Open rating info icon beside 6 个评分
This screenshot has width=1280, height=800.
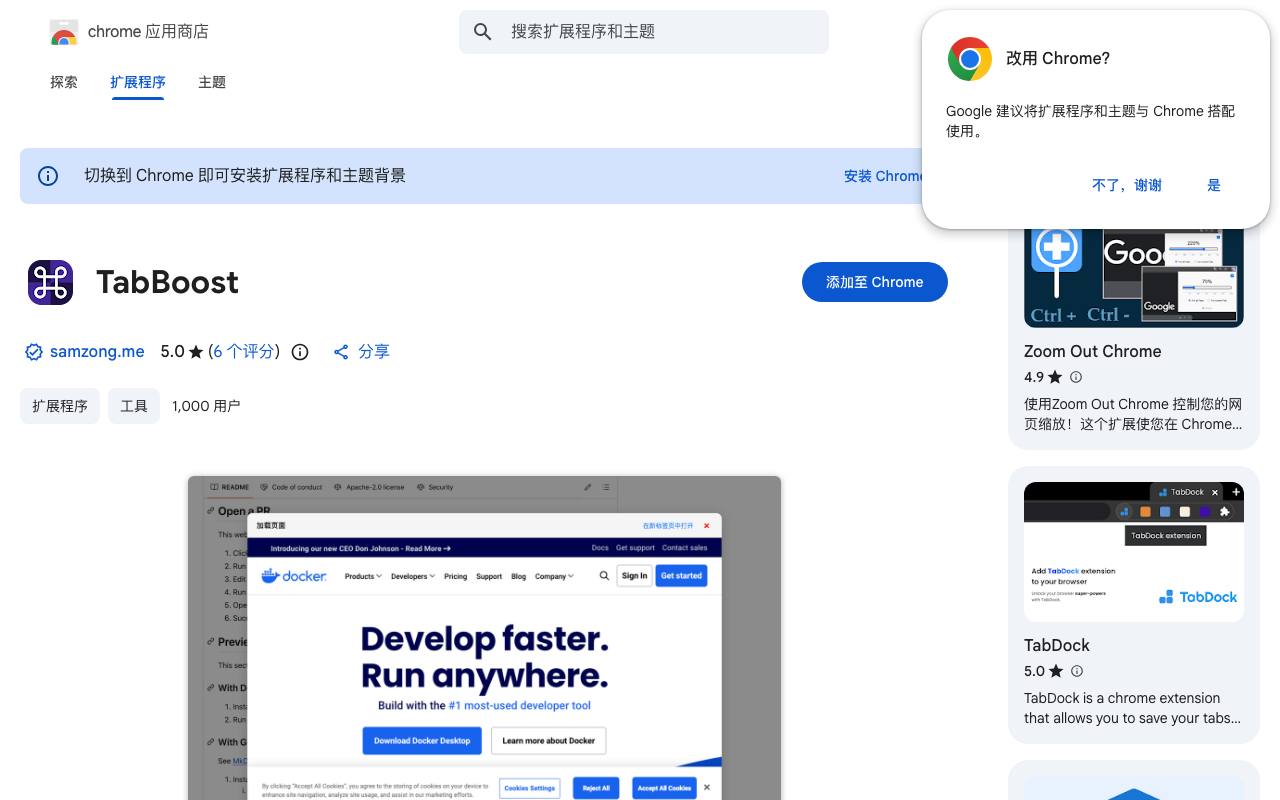pyautogui.click(x=300, y=352)
